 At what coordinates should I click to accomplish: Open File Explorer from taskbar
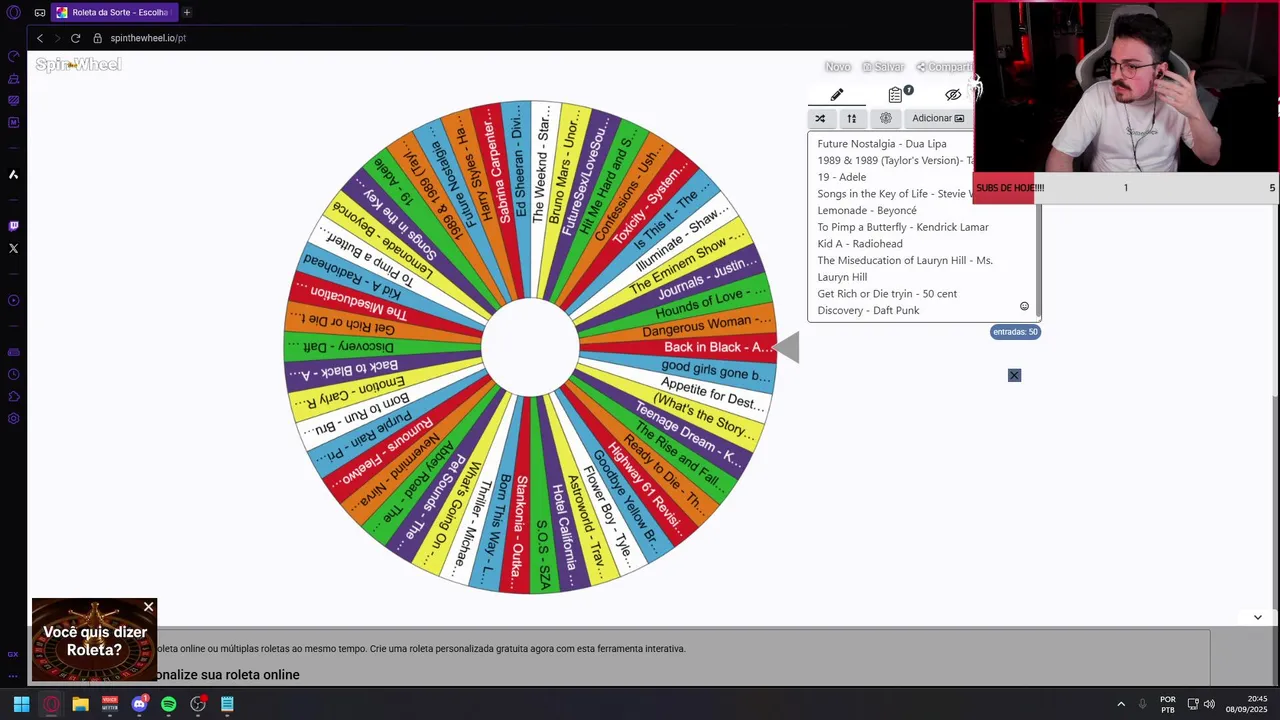click(x=81, y=704)
